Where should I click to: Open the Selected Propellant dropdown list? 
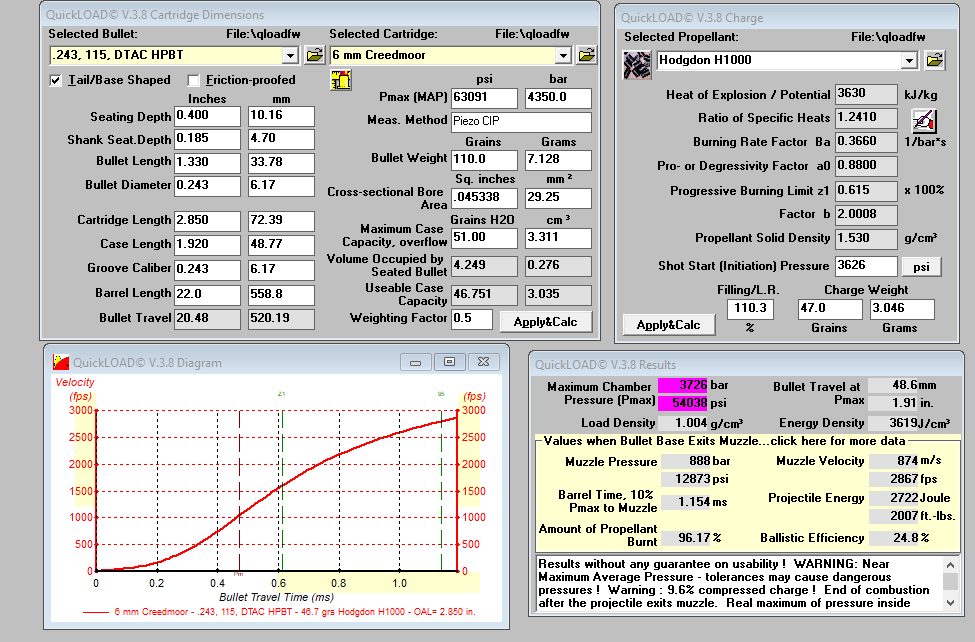pos(909,60)
